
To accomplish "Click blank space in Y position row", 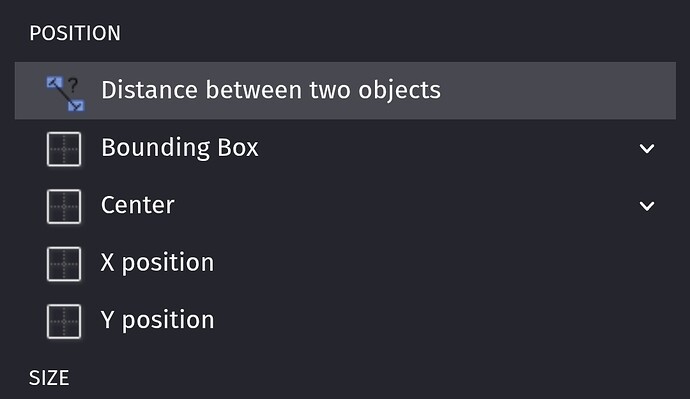I will coord(440,321).
